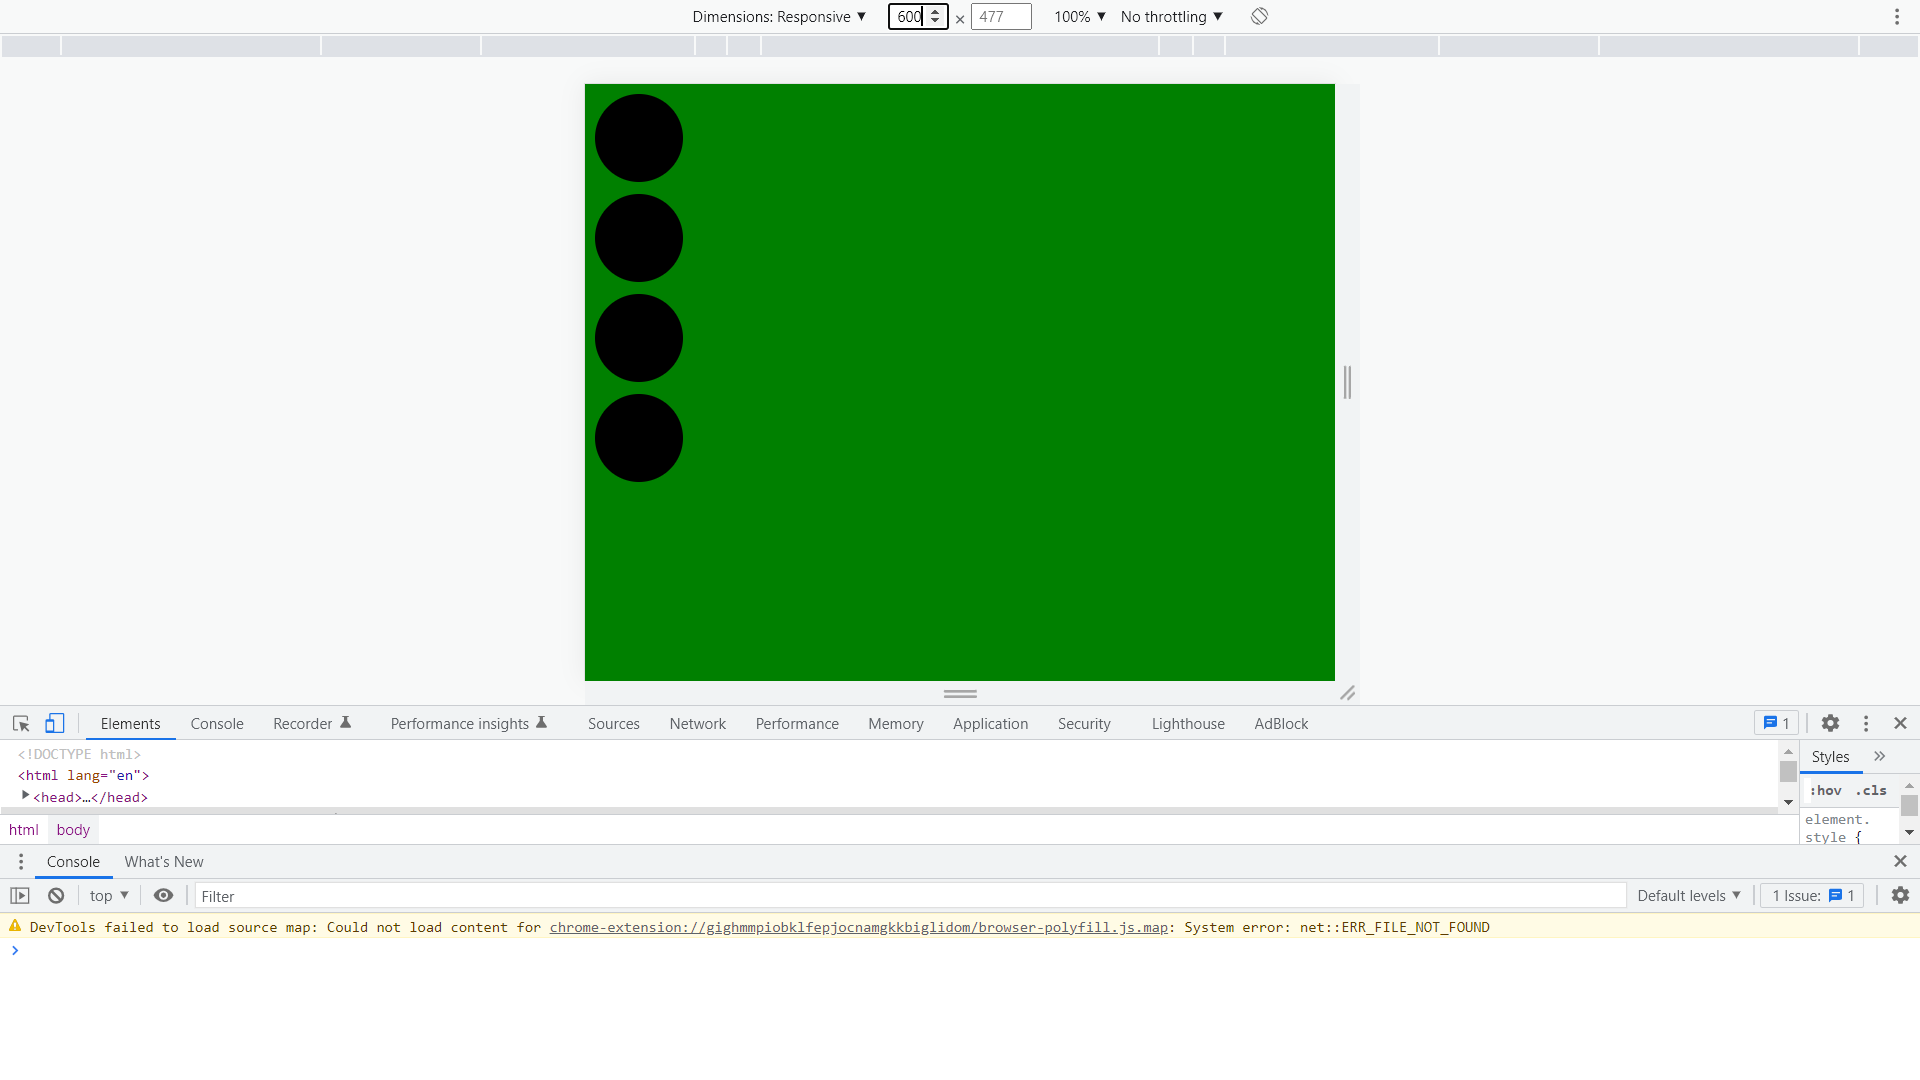
Task: Focus the console Filter input field
Action: click(x=910, y=896)
